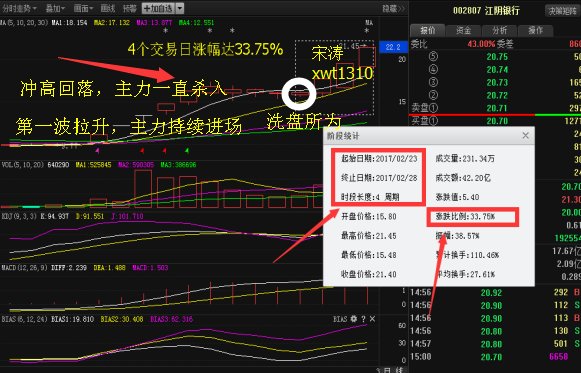The image size is (581, 373).
Task: Click the sell price 20.75
Action: [497, 56]
